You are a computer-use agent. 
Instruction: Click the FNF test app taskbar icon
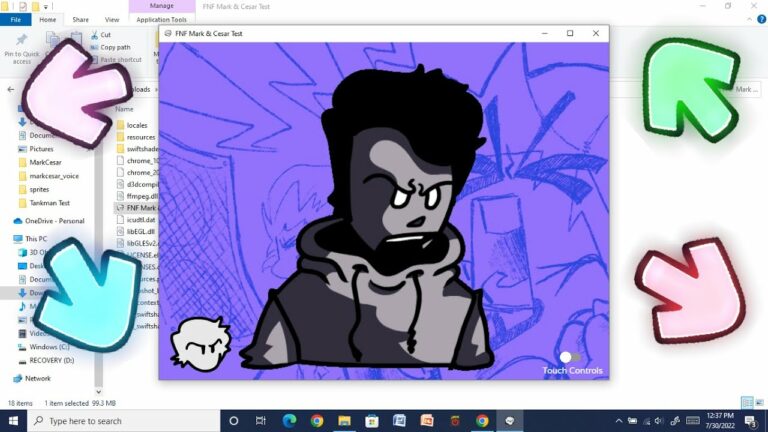pos(509,421)
